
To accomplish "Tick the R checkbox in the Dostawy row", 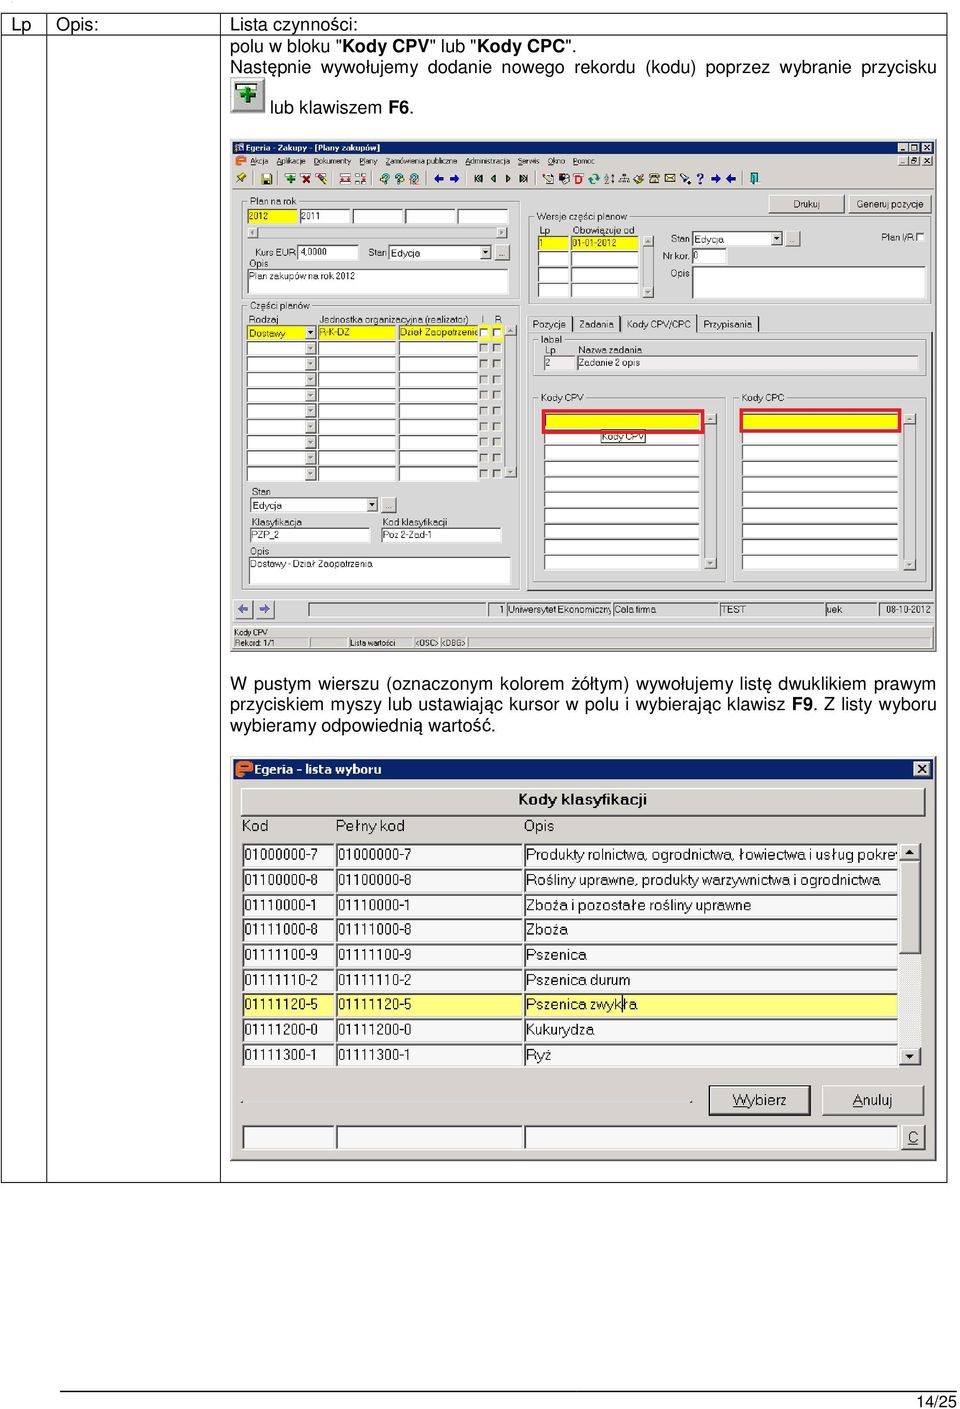I will pyautogui.click(x=497, y=333).
